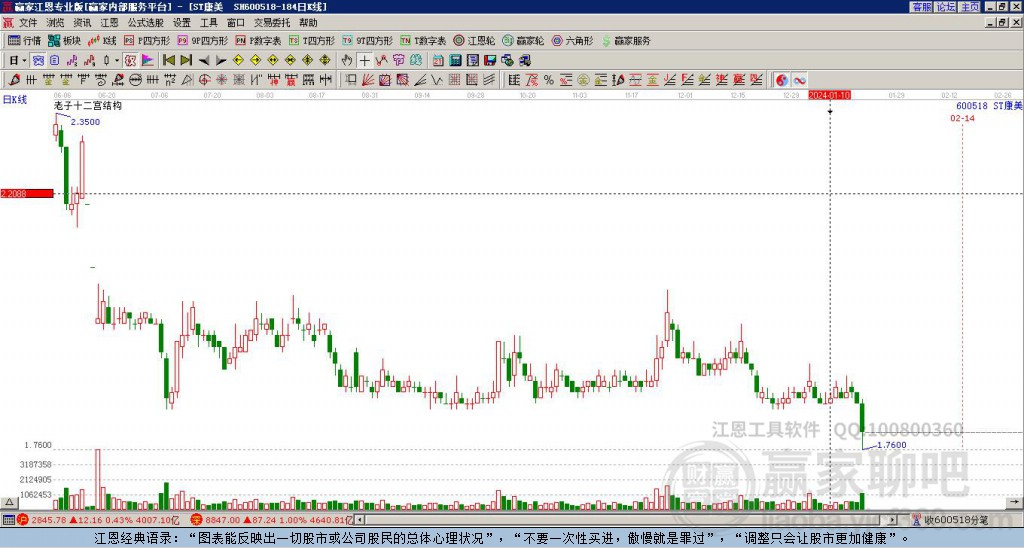Viewport: 1024px width, 548px height.
Task: Click the pink 节 solar term icon
Action: pos(398,60)
